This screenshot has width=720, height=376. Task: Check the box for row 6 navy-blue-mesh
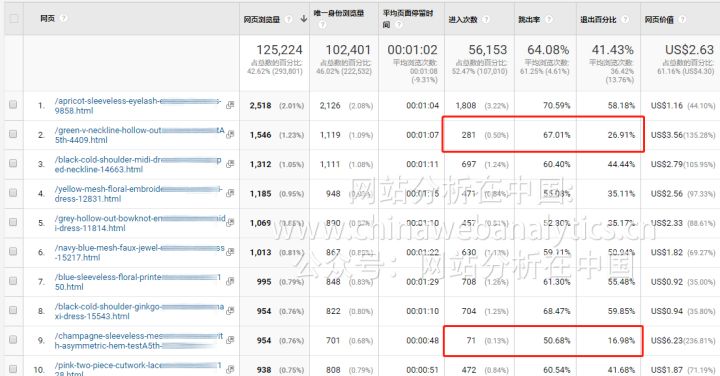point(13,251)
